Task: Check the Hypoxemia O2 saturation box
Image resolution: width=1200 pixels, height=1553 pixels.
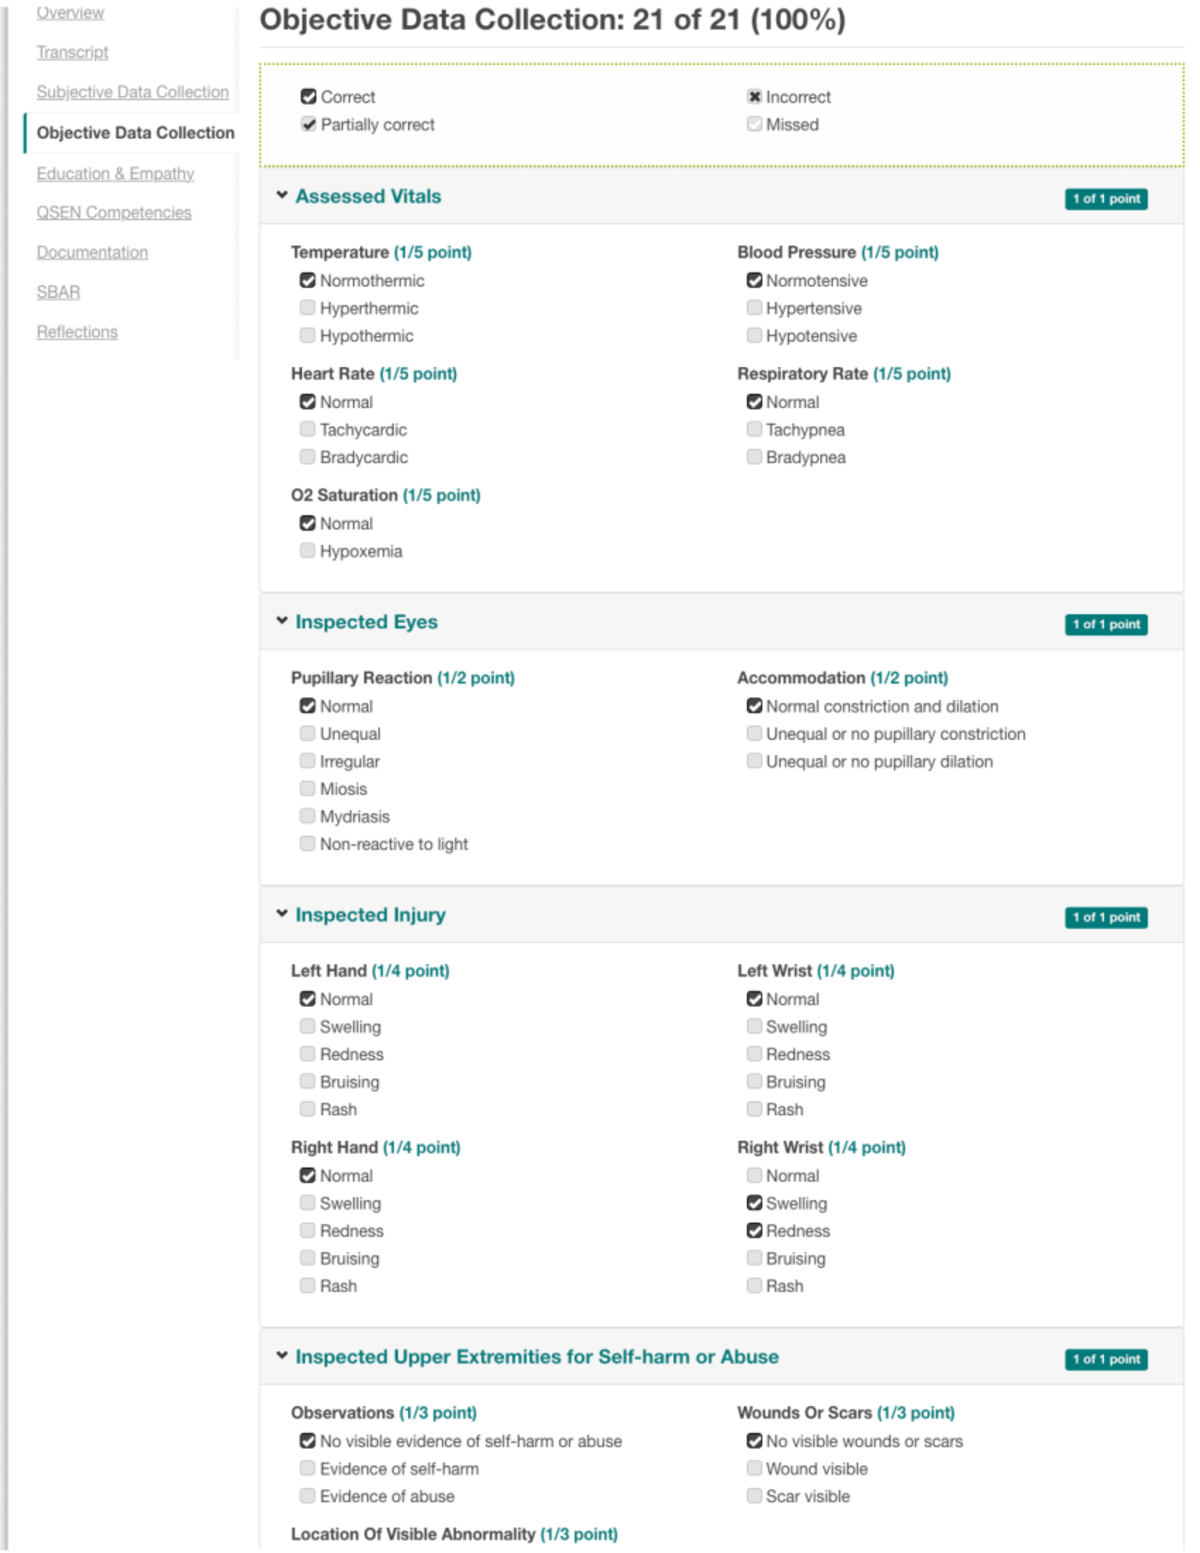Action: click(x=308, y=551)
